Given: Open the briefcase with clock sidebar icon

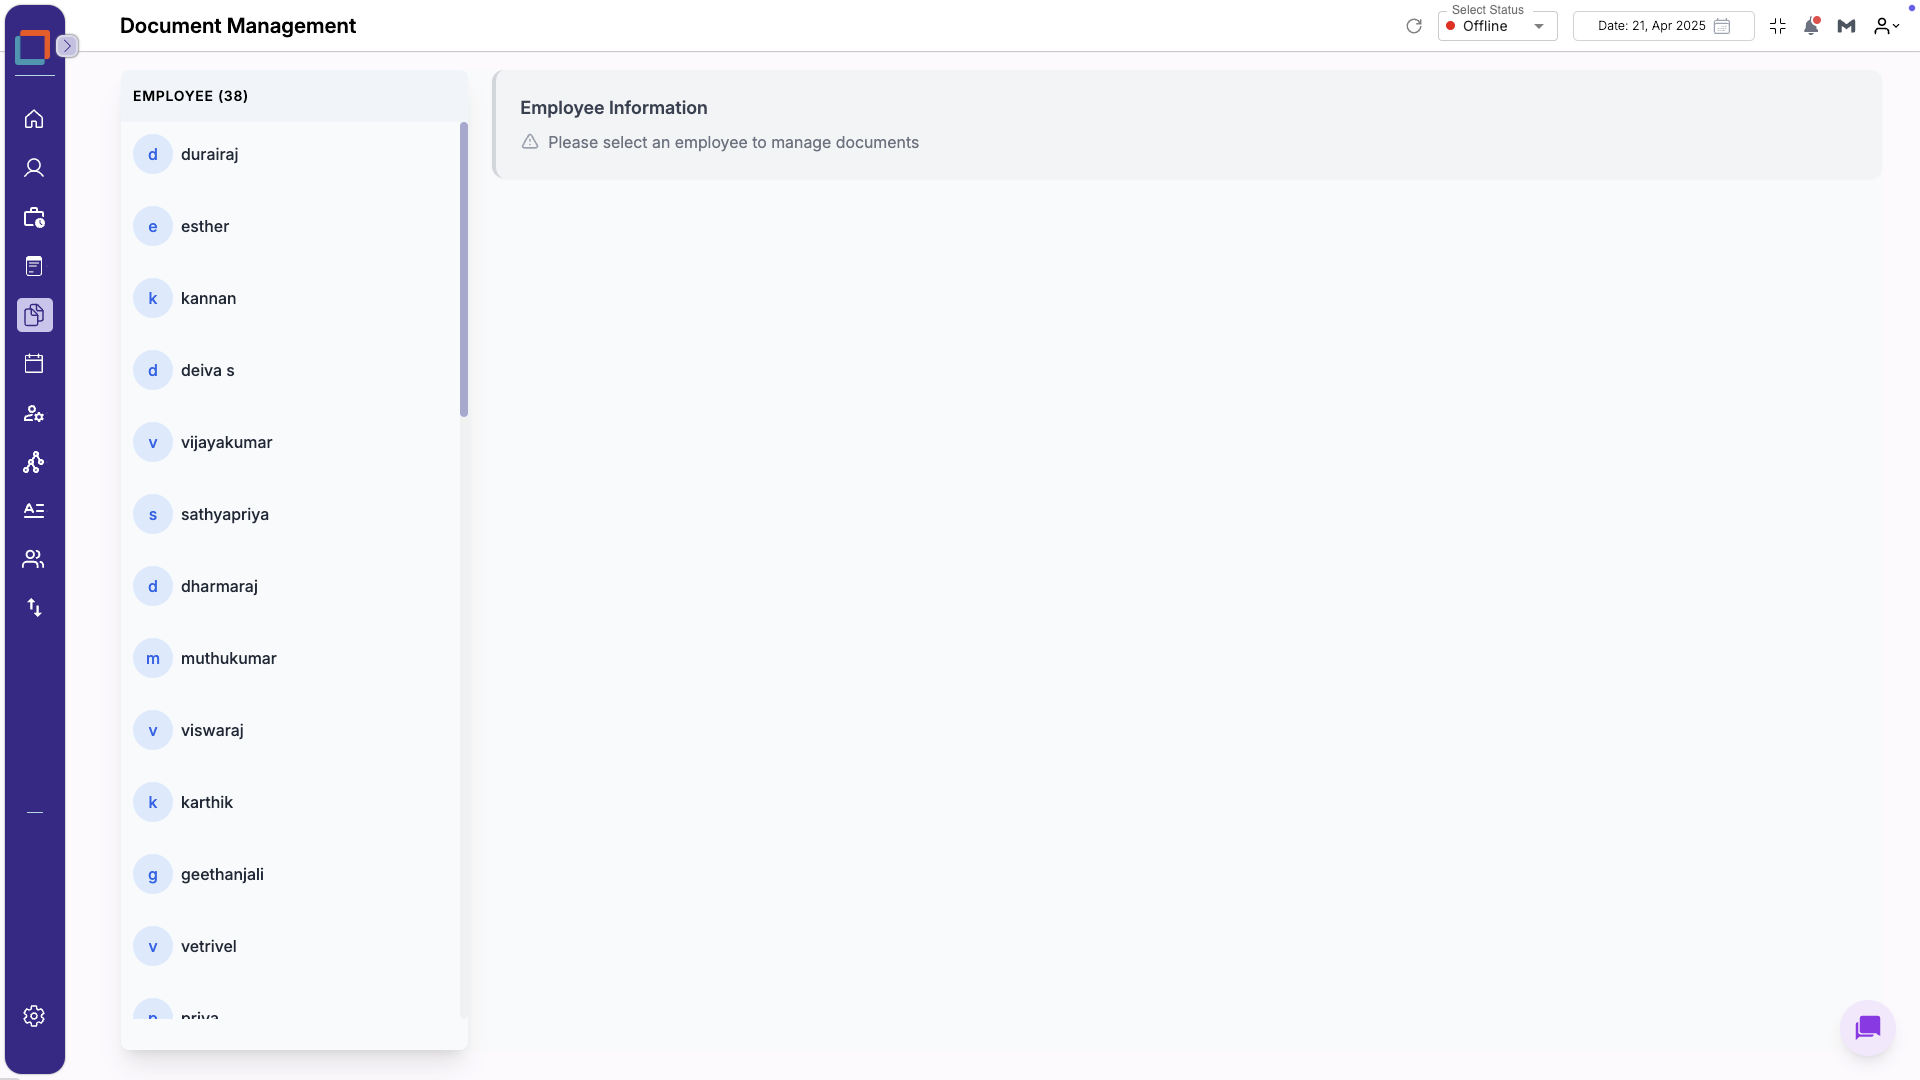Looking at the screenshot, I should (34, 217).
